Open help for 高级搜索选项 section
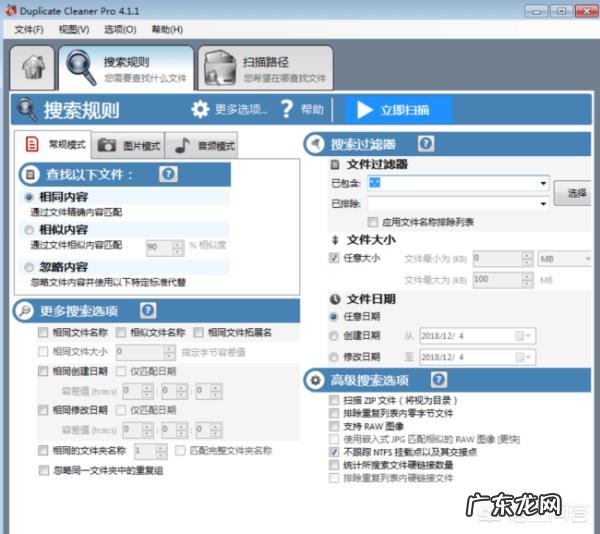 439,380
